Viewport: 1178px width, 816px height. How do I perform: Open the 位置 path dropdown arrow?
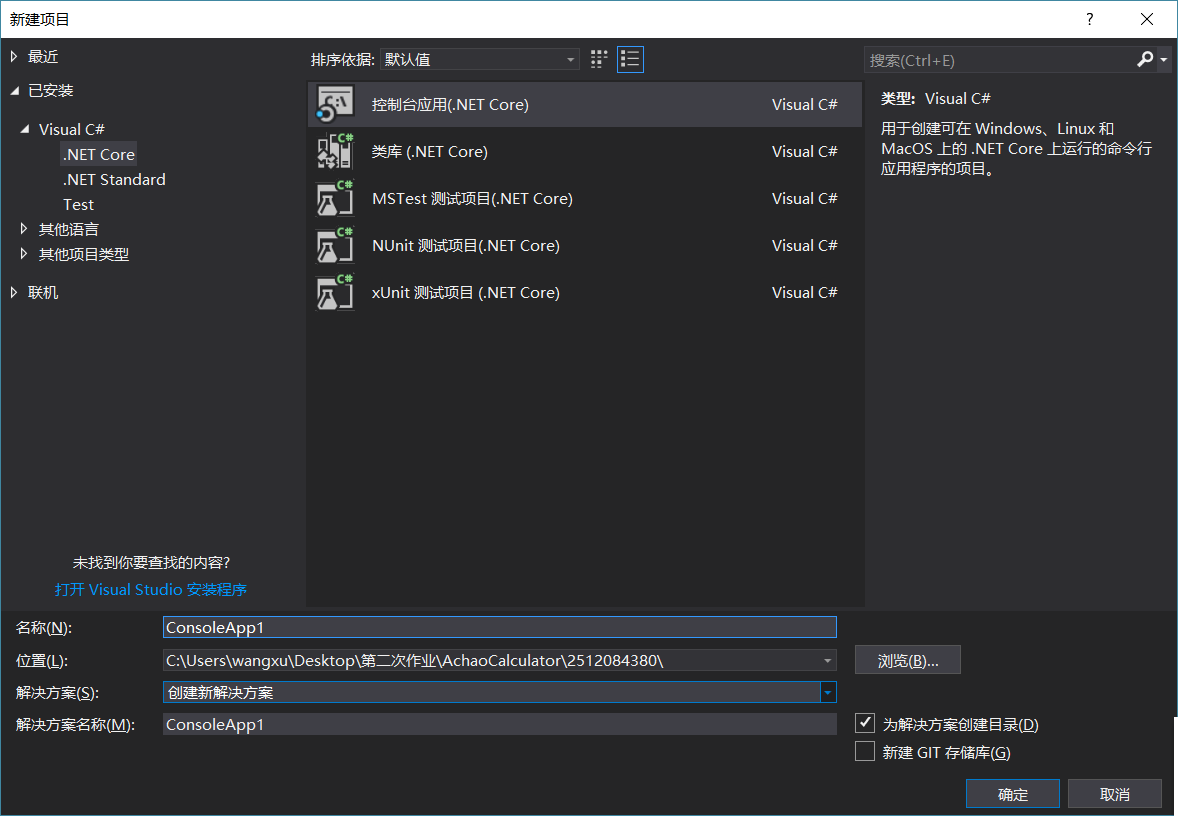coord(827,660)
